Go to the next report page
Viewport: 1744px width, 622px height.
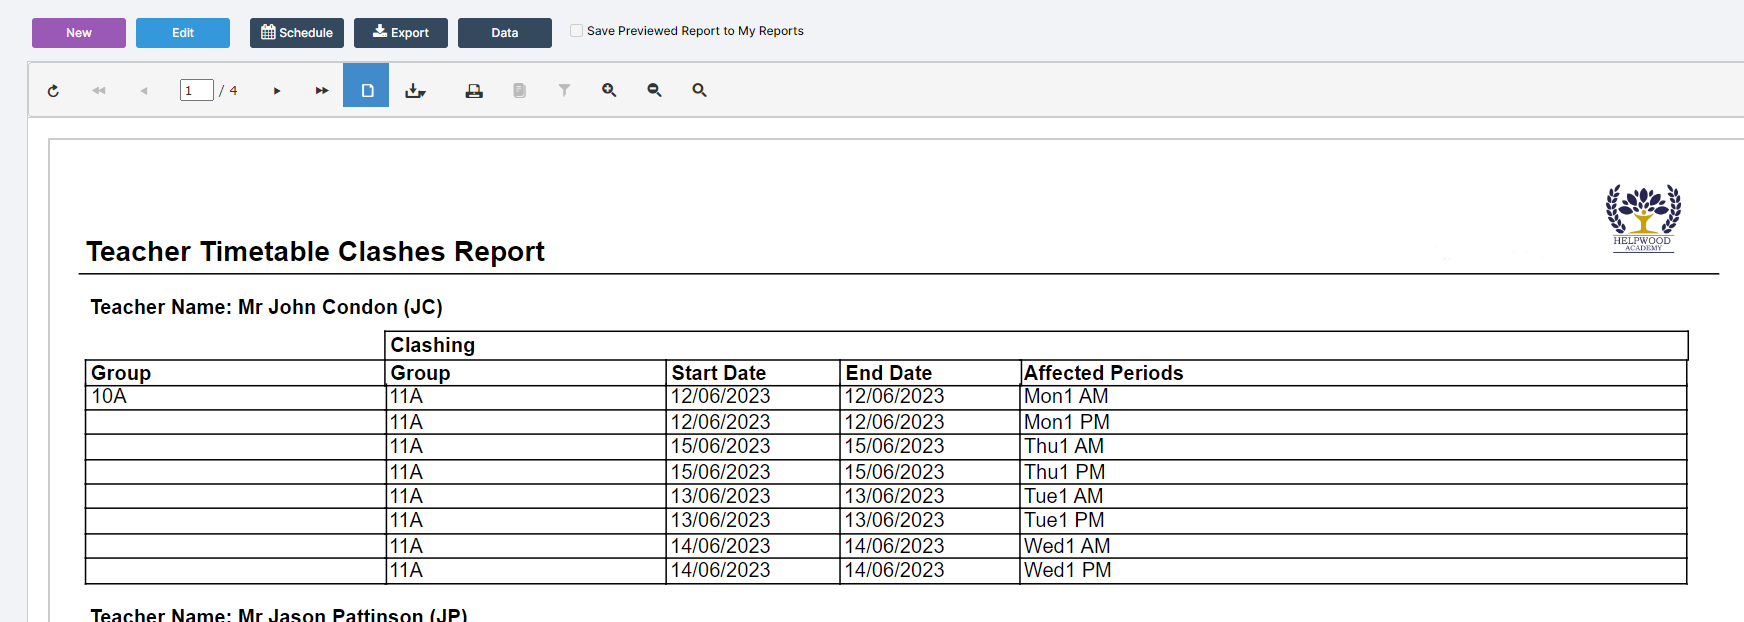pos(277,91)
